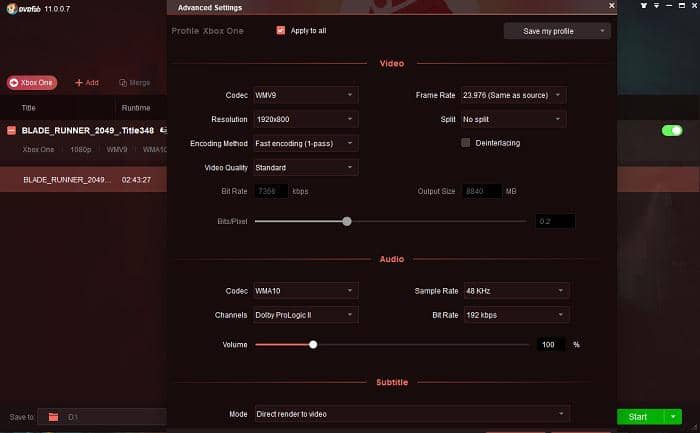The width and height of the screenshot is (700, 433).
Task: Click the Bit Rate kbps field
Action: coord(271,191)
